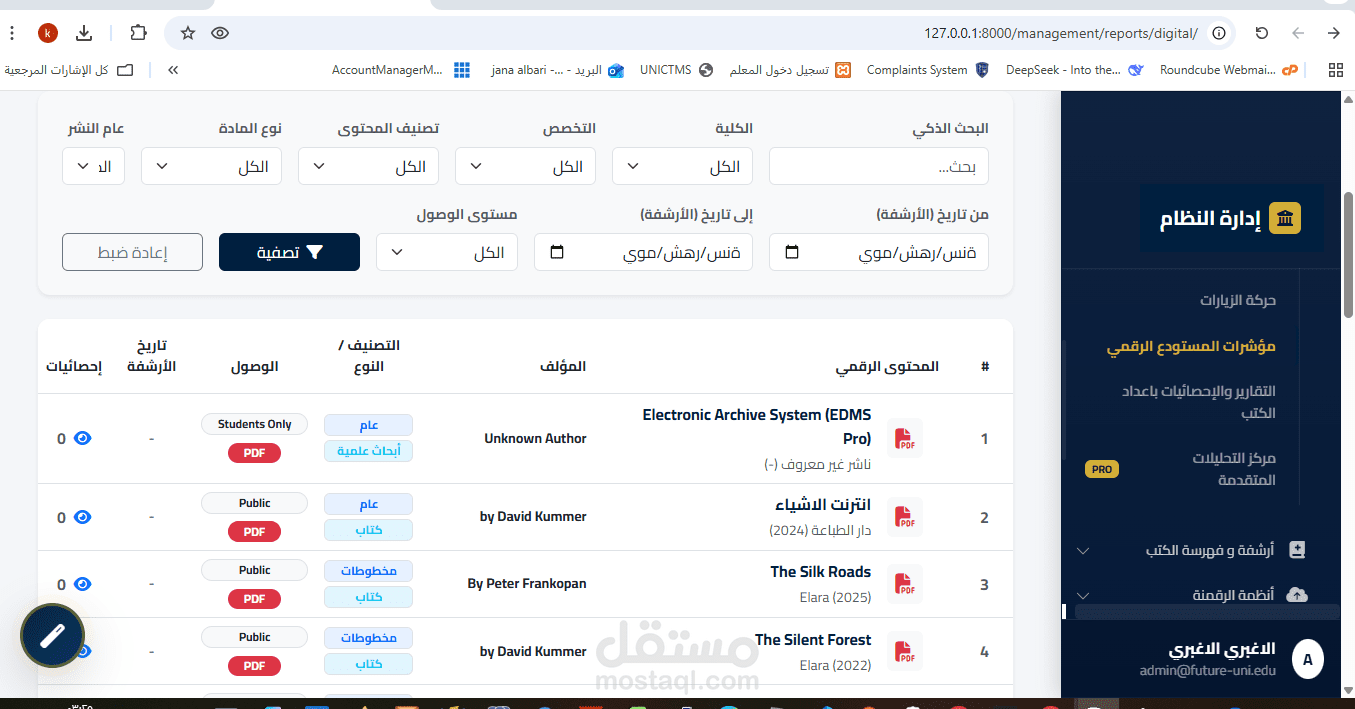Open the مستوى الوصول dropdown
Viewport: 1355px width, 709px height.
(447, 252)
